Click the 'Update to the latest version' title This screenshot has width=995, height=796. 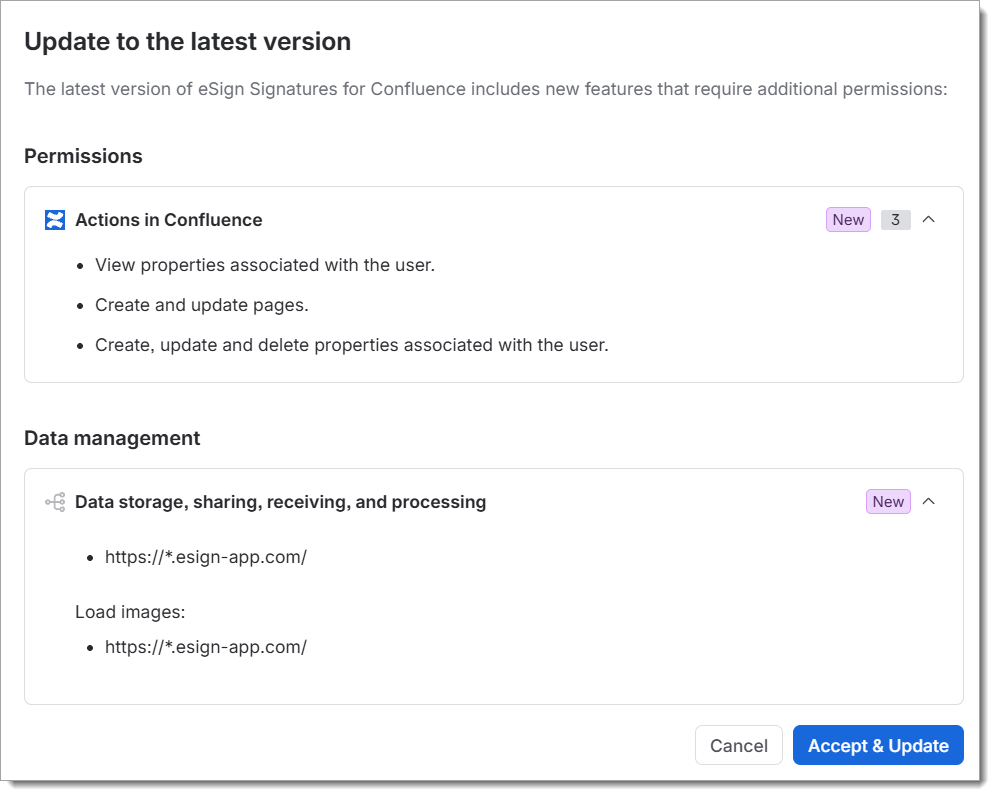[188, 42]
